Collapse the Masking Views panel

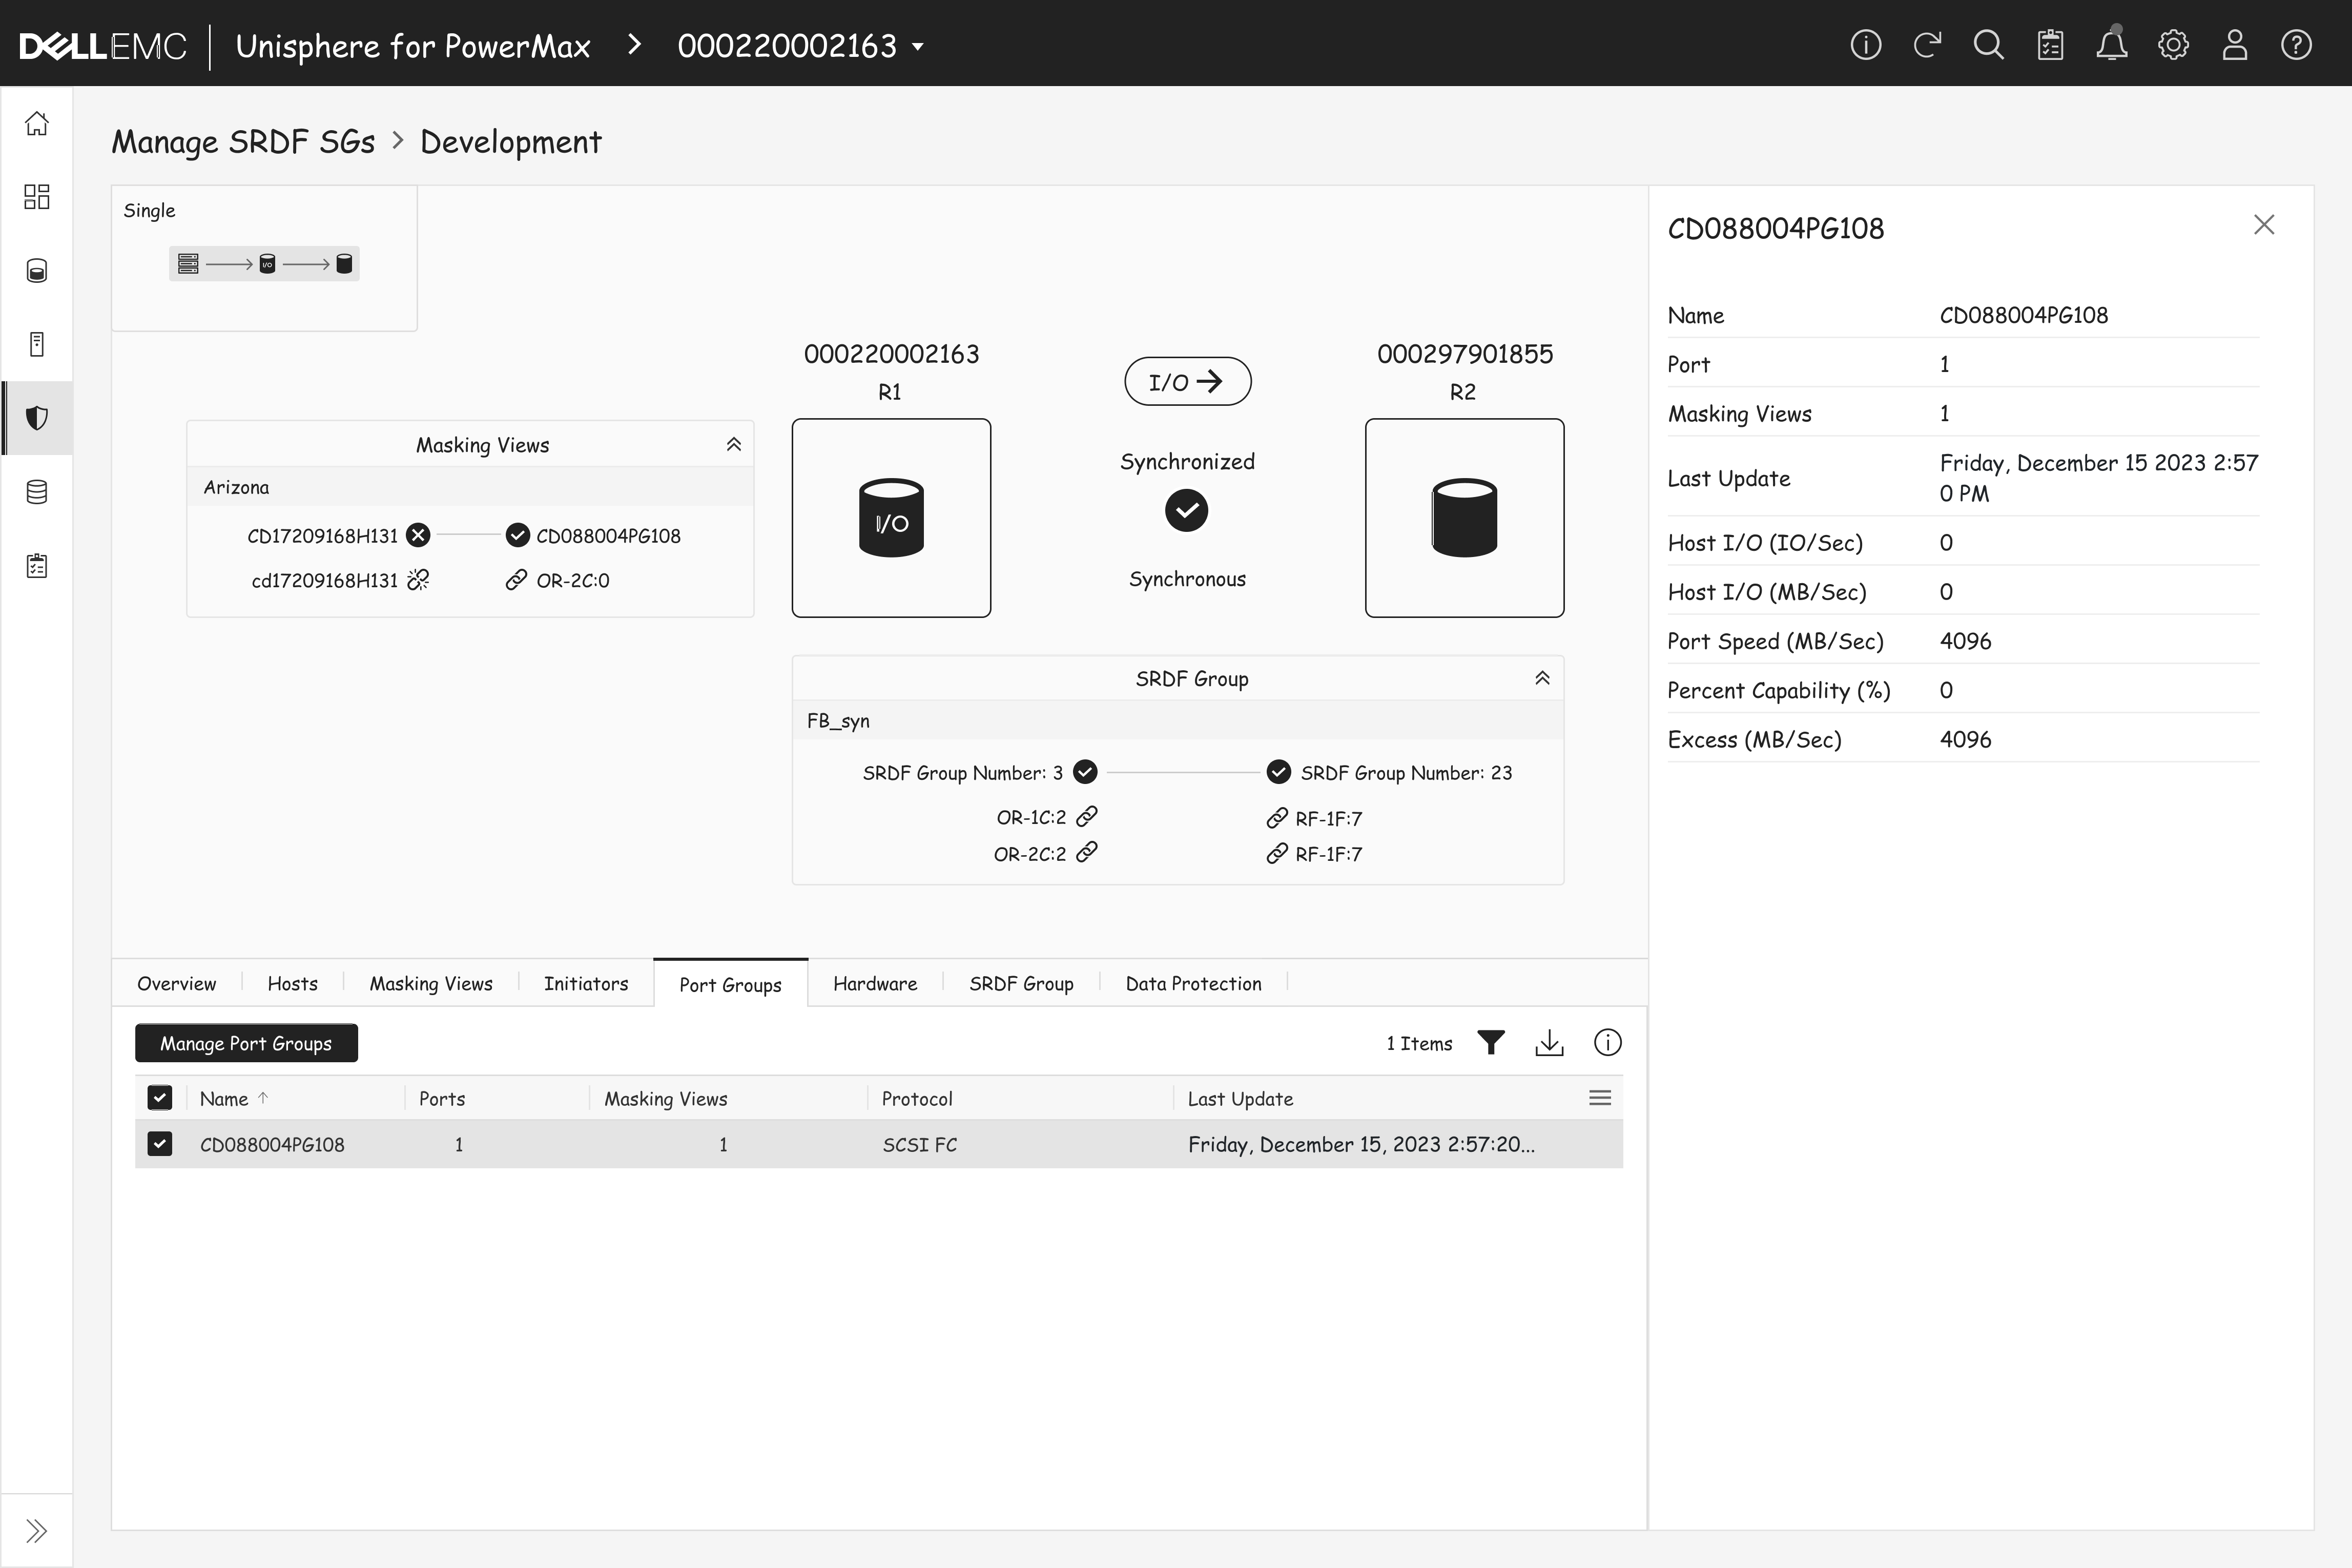(733, 445)
